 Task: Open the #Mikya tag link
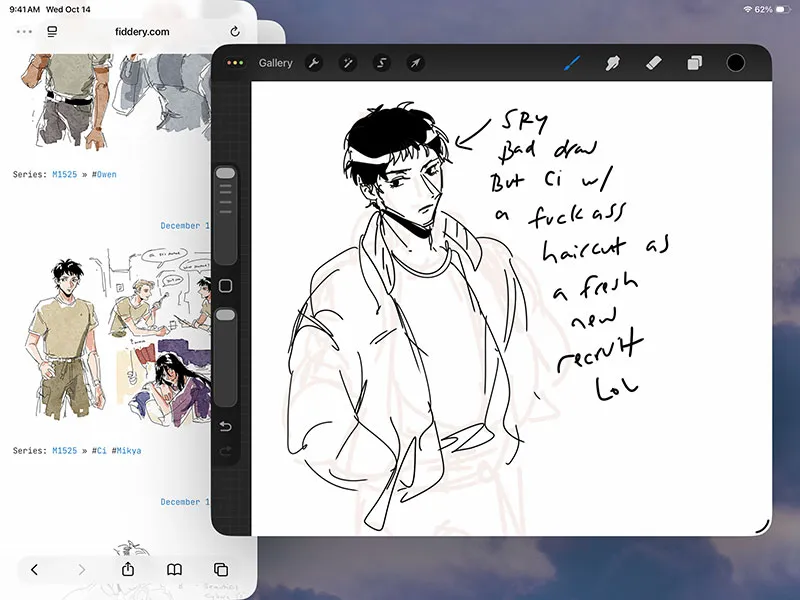pos(127,451)
